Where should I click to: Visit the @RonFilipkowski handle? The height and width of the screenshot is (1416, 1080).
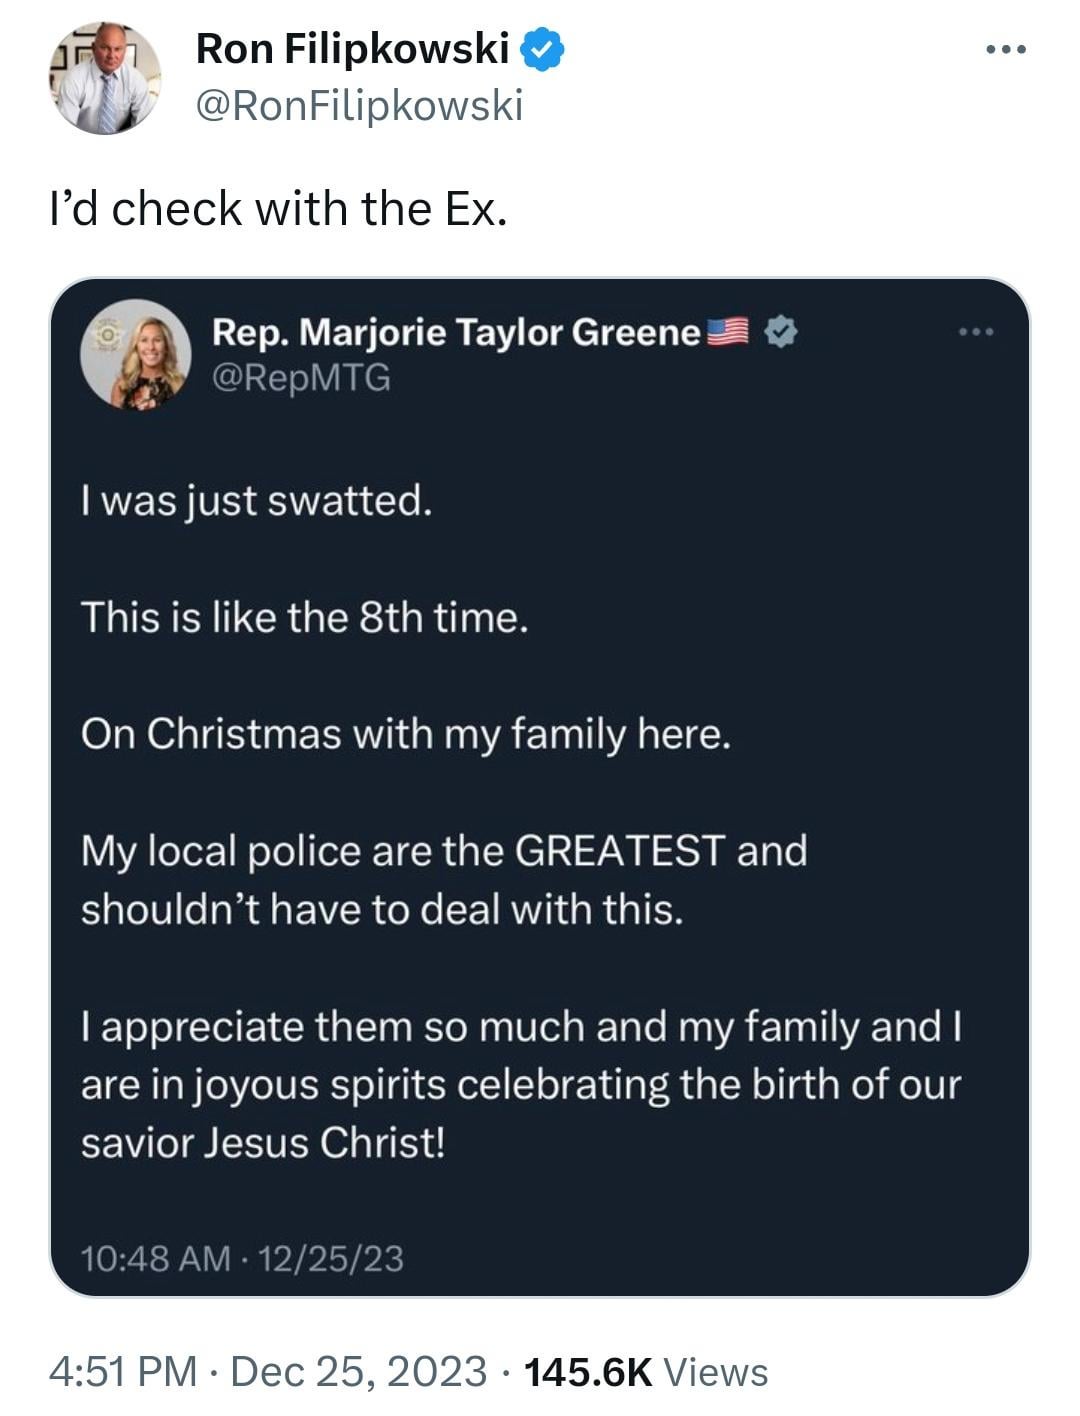tap(360, 105)
